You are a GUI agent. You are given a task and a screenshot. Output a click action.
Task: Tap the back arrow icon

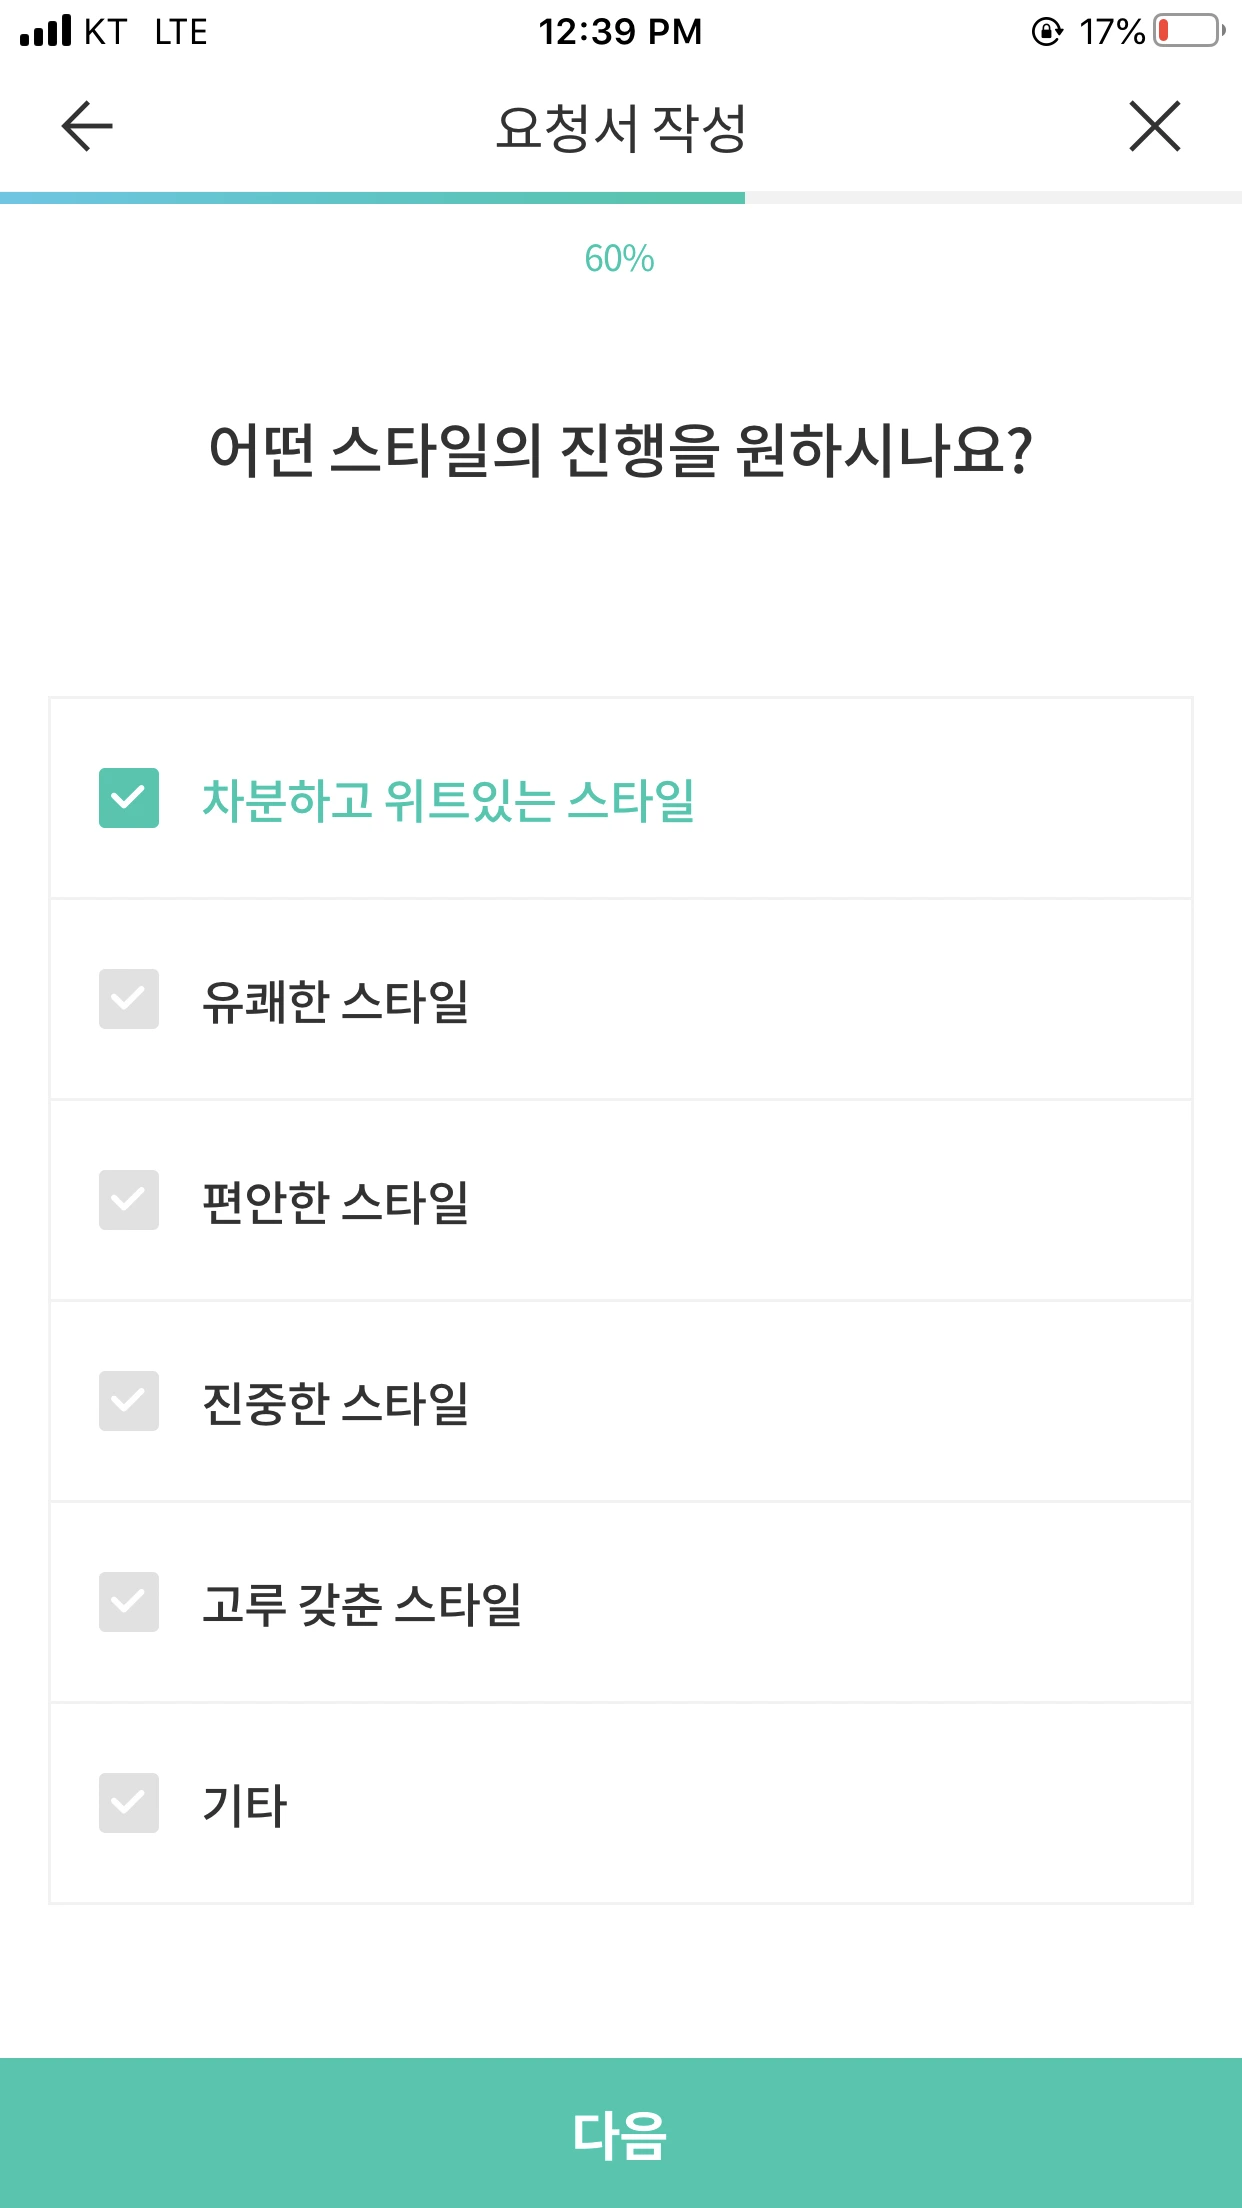click(x=87, y=126)
